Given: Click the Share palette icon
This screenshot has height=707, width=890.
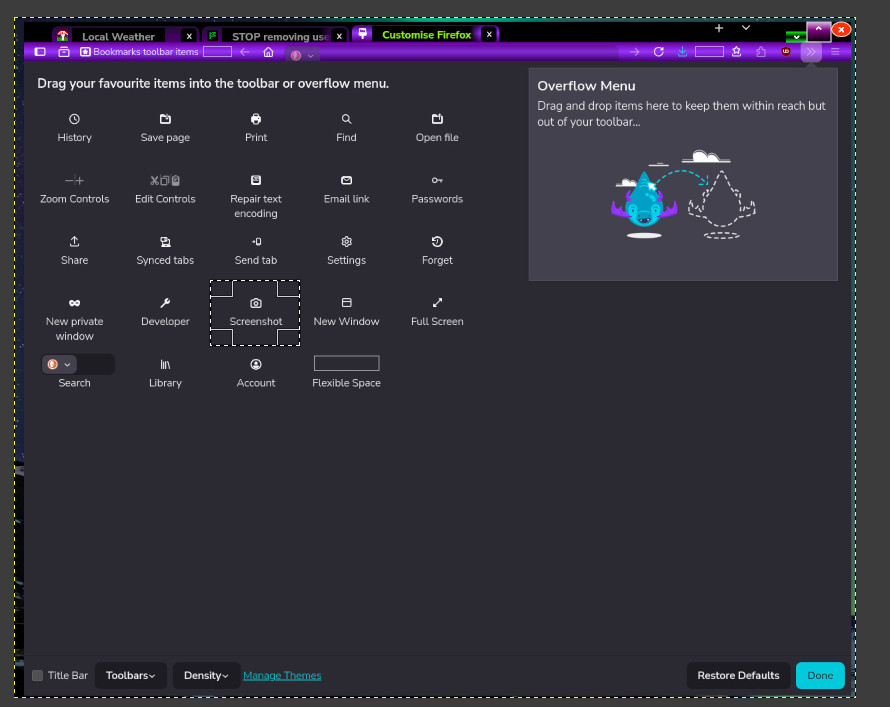Looking at the screenshot, I should [74, 242].
